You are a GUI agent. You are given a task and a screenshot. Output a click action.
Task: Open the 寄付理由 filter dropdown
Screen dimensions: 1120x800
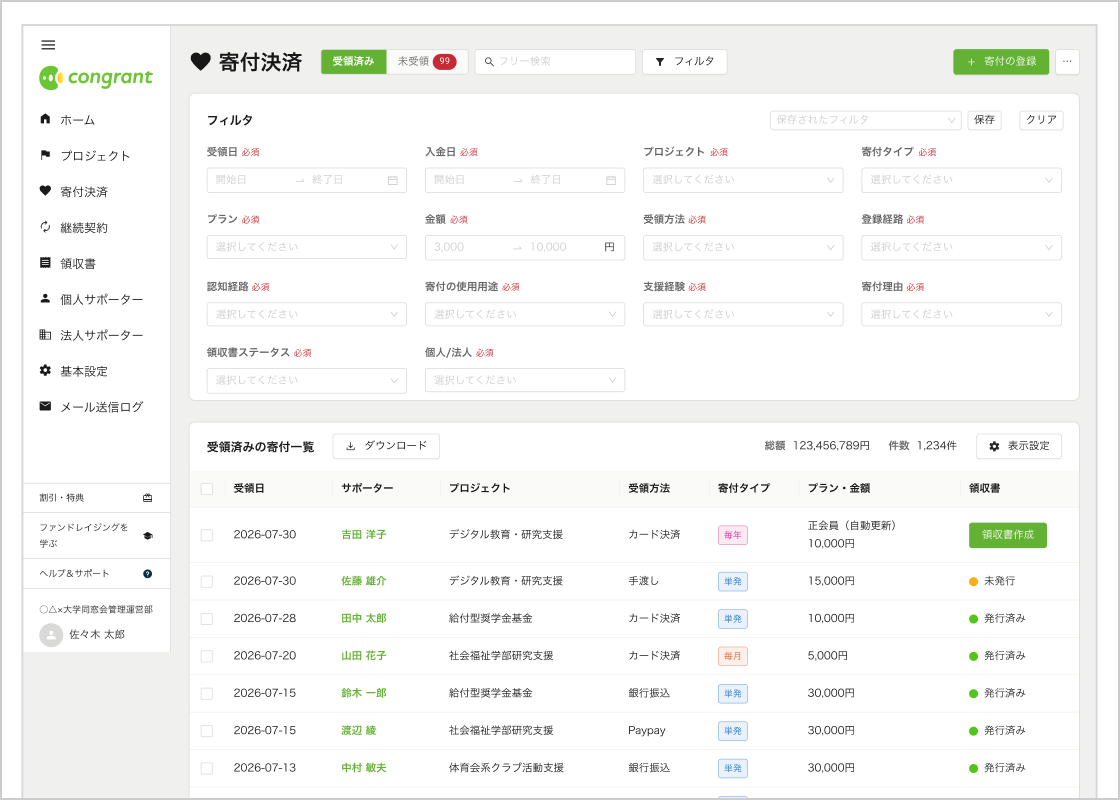tap(961, 314)
